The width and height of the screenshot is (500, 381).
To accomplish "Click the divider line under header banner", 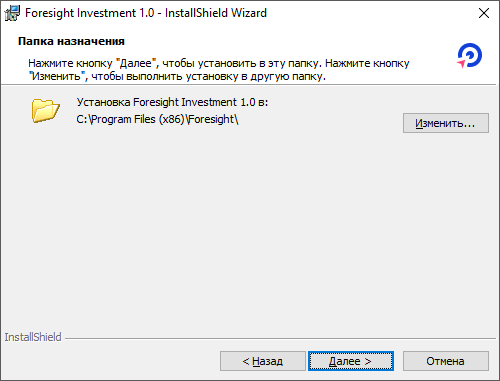I will coord(250,84).
